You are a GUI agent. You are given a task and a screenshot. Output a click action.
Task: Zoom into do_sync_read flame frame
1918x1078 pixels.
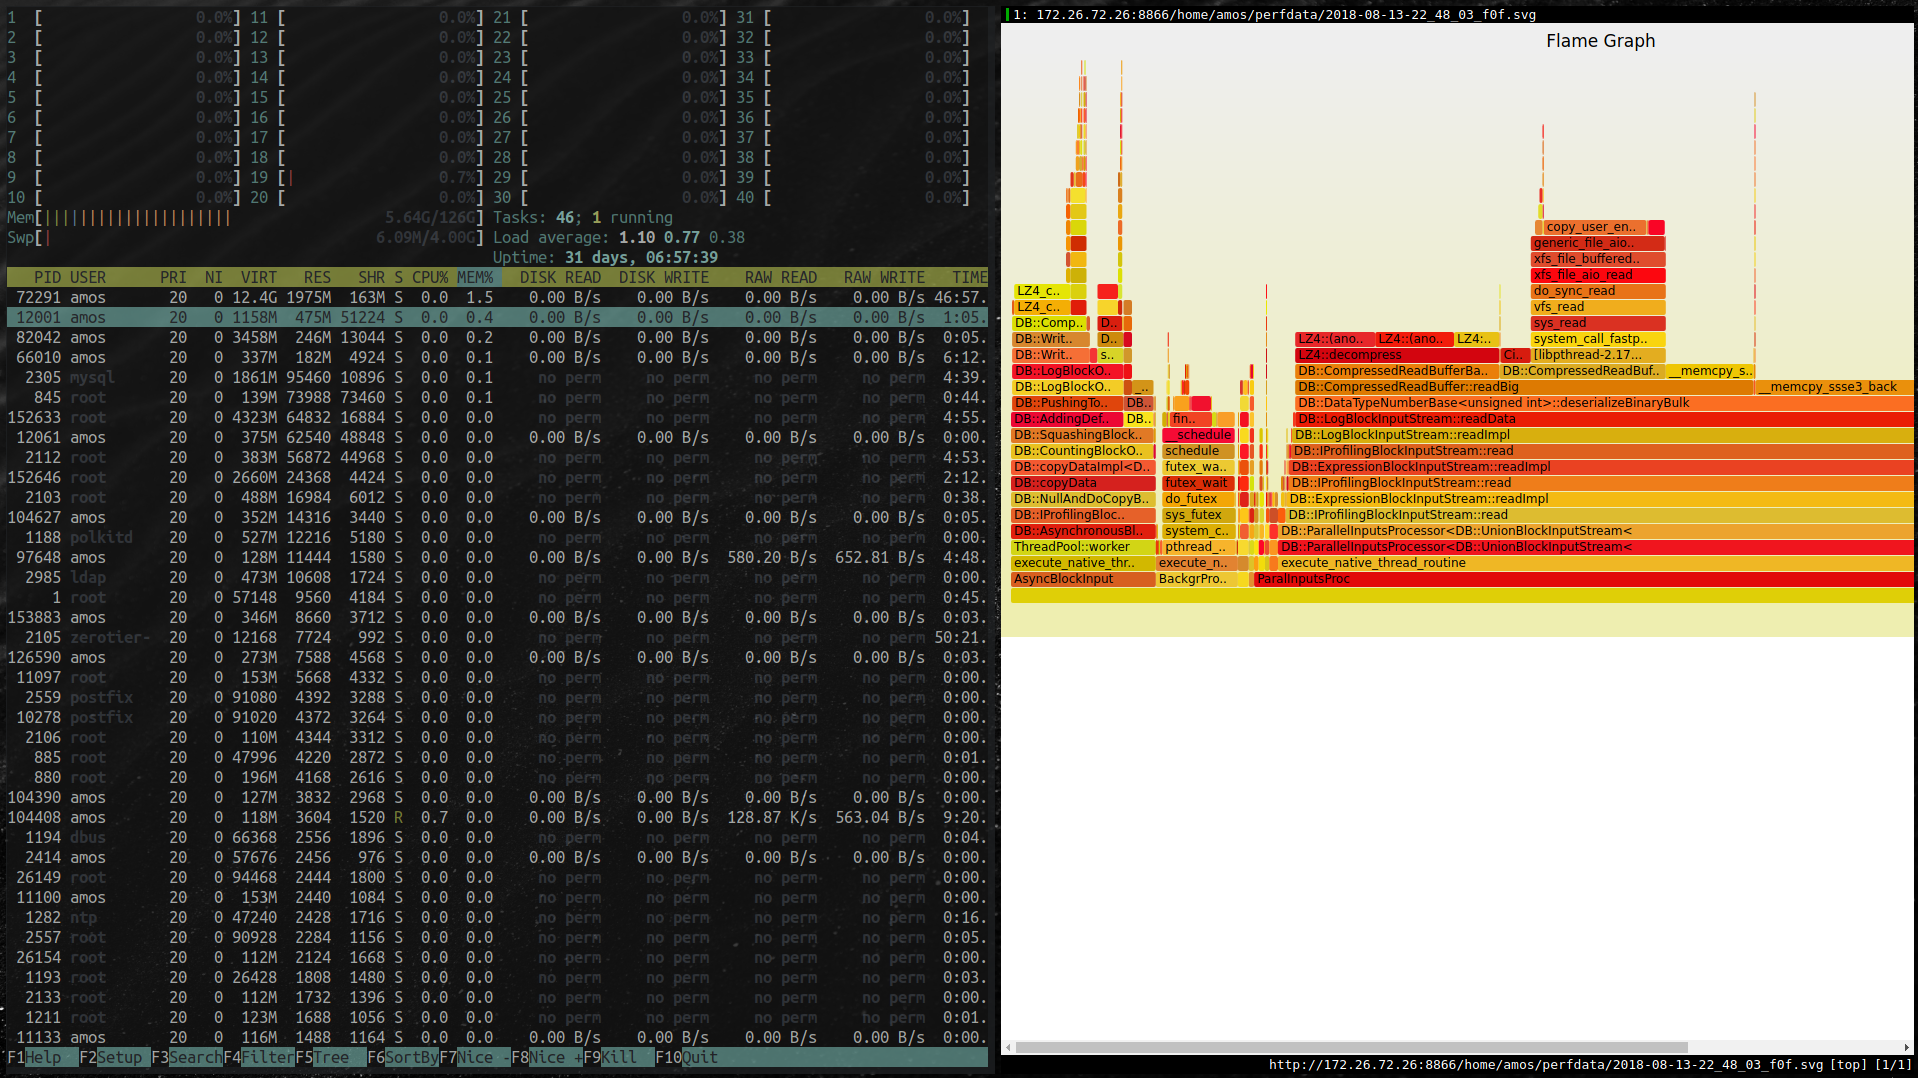pos(1598,291)
